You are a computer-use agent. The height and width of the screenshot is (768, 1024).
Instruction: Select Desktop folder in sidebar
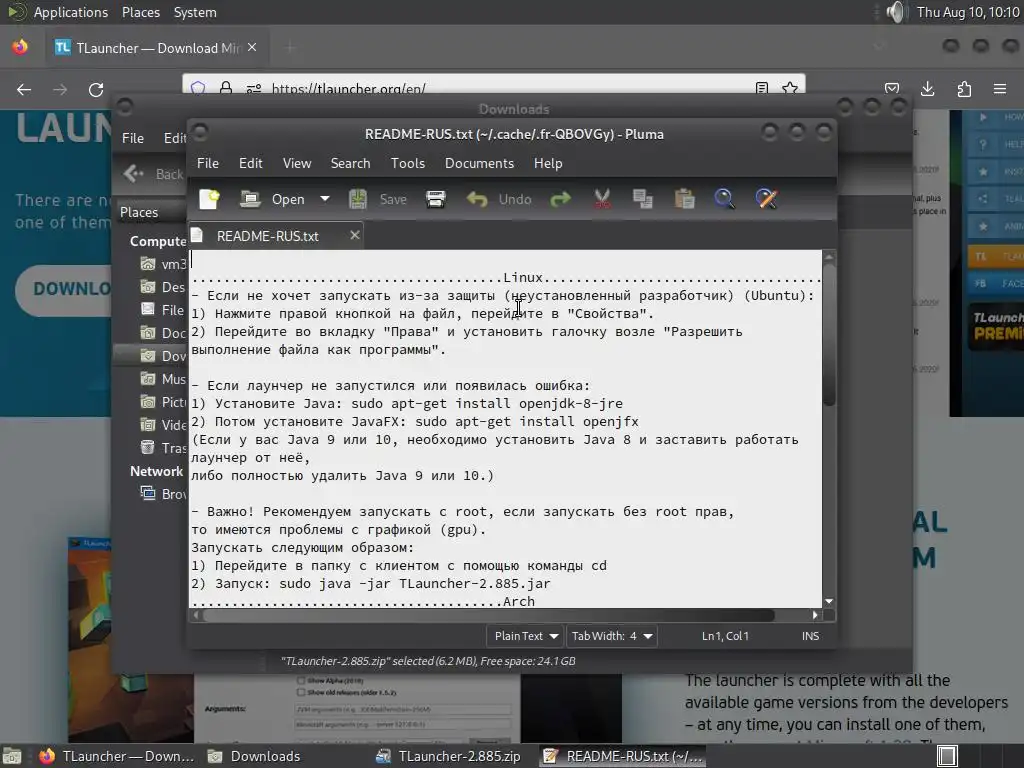(164, 287)
